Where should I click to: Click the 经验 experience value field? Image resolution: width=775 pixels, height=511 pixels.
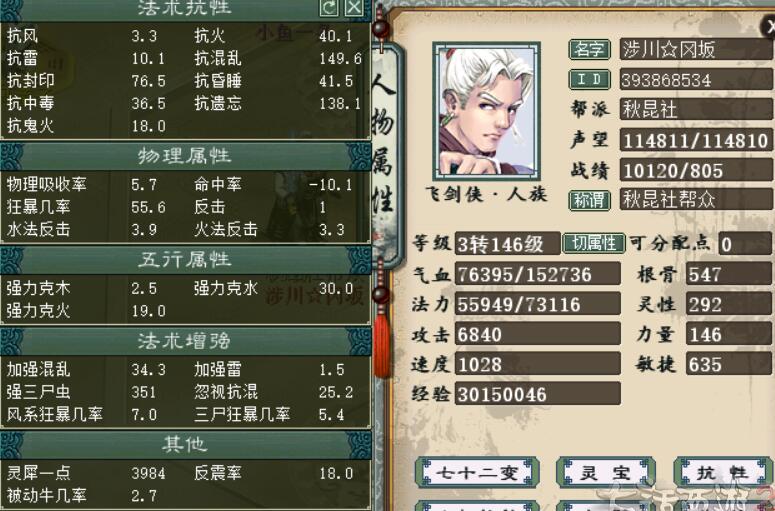[x=537, y=394]
